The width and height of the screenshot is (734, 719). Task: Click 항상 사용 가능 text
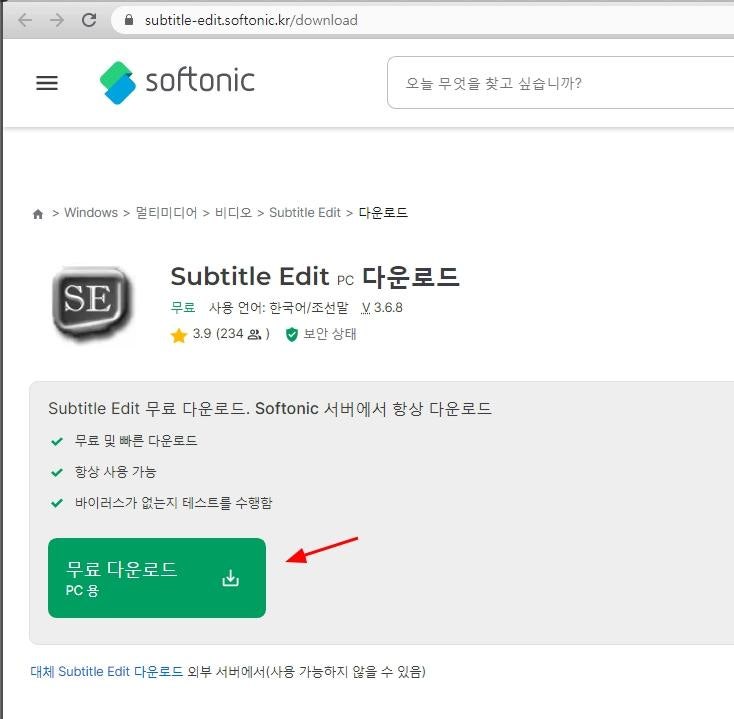pyautogui.click(x=115, y=471)
